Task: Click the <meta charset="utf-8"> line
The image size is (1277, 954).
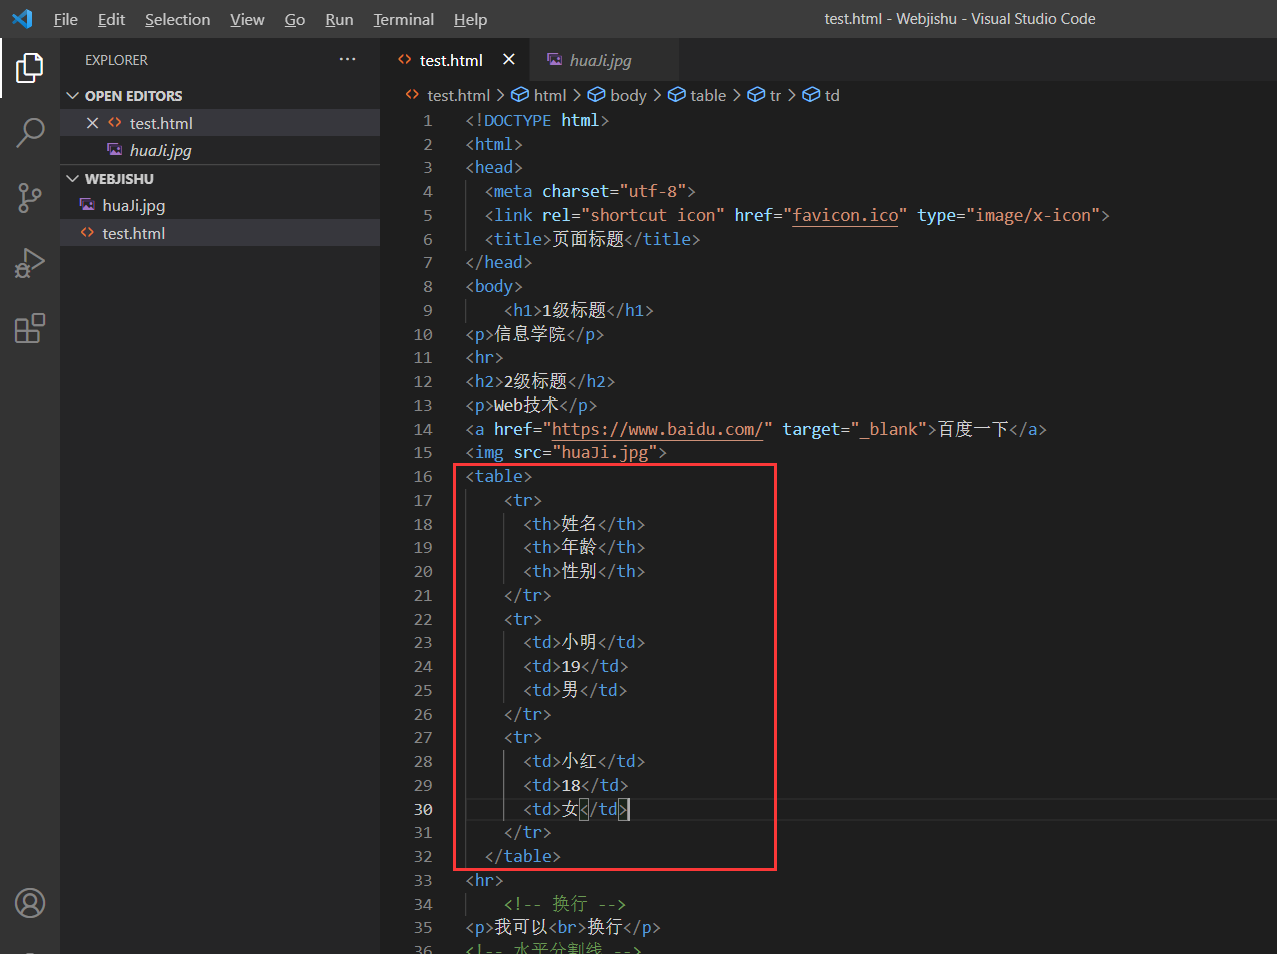Action: pyautogui.click(x=590, y=191)
